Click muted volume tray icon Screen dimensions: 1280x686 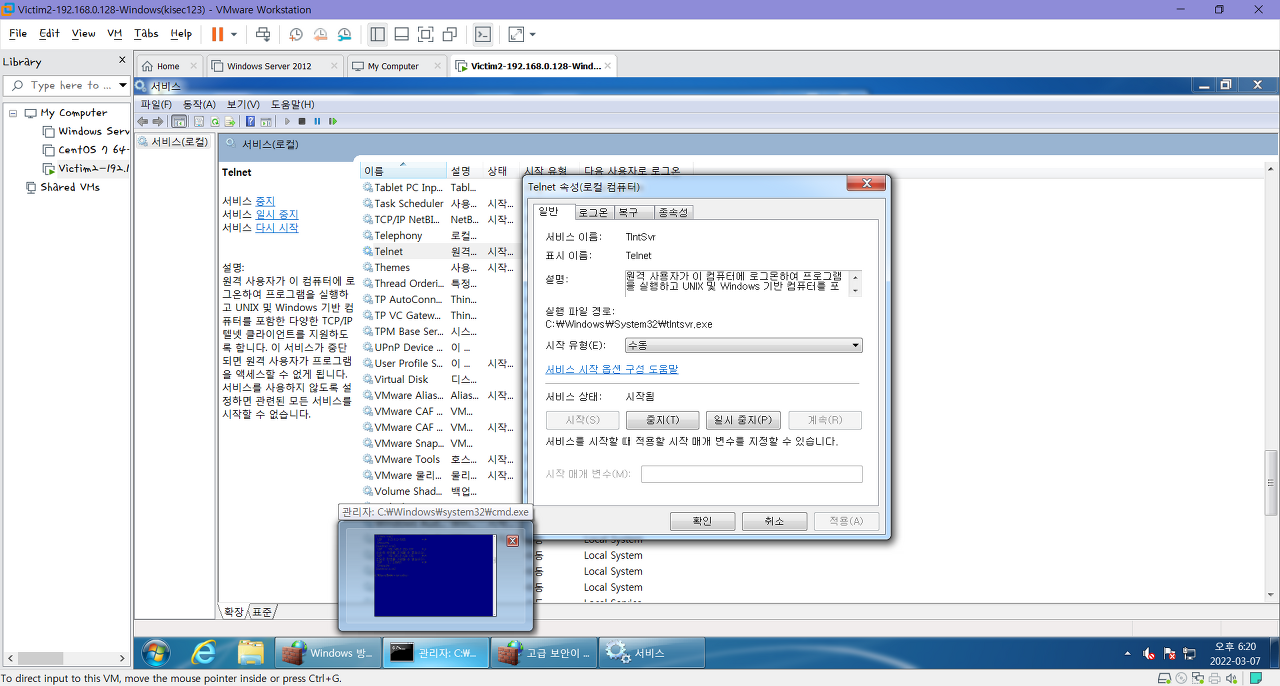coord(1148,653)
